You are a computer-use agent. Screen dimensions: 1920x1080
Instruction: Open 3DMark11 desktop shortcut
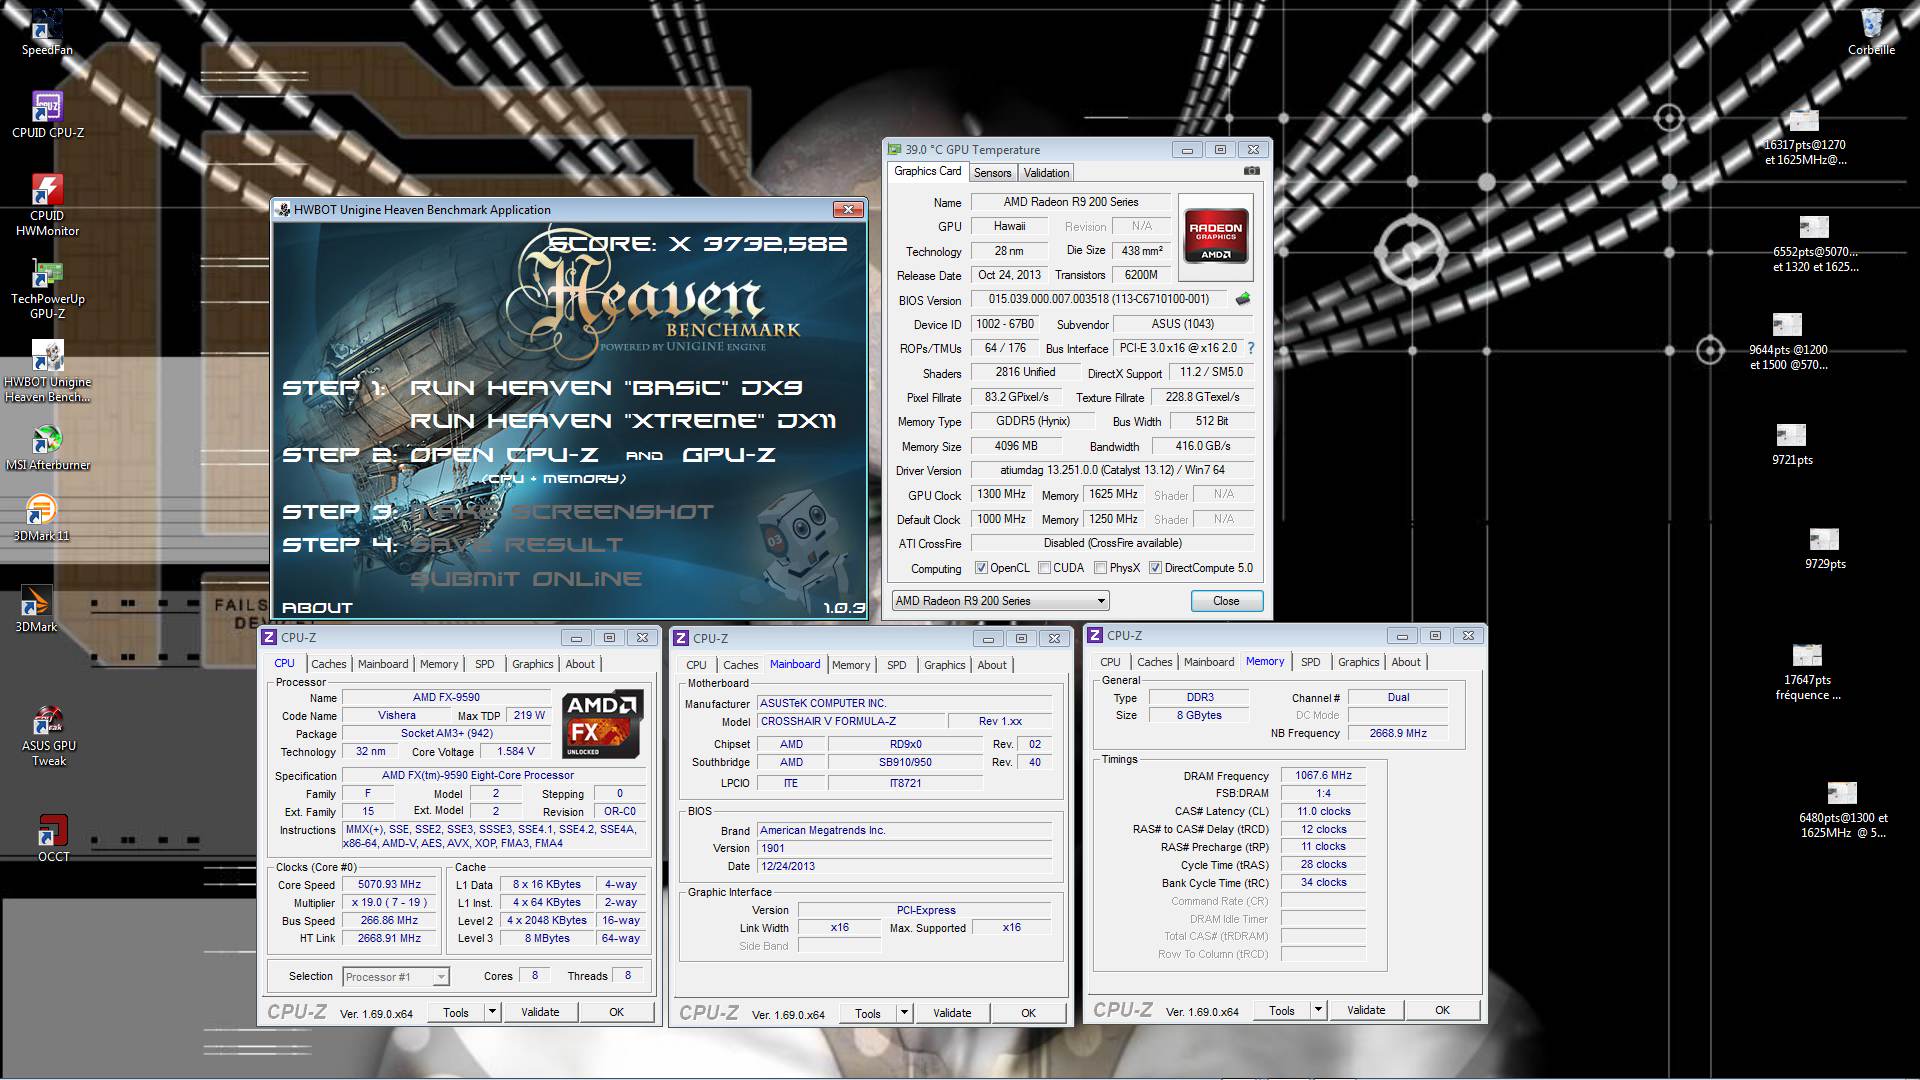tap(42, 518)
